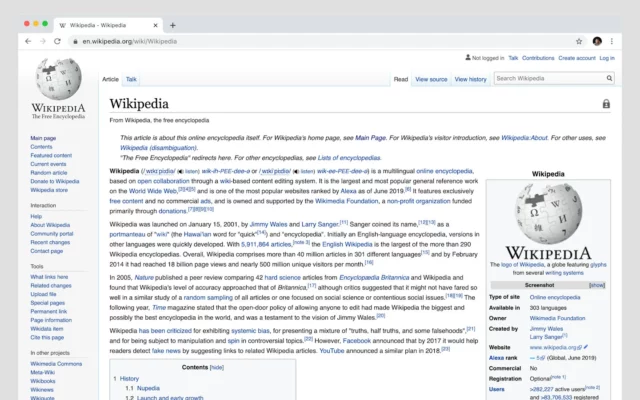Screen dimensions: 640x400
Task: Open Wikidata item
Action: (x=47, y=329)
